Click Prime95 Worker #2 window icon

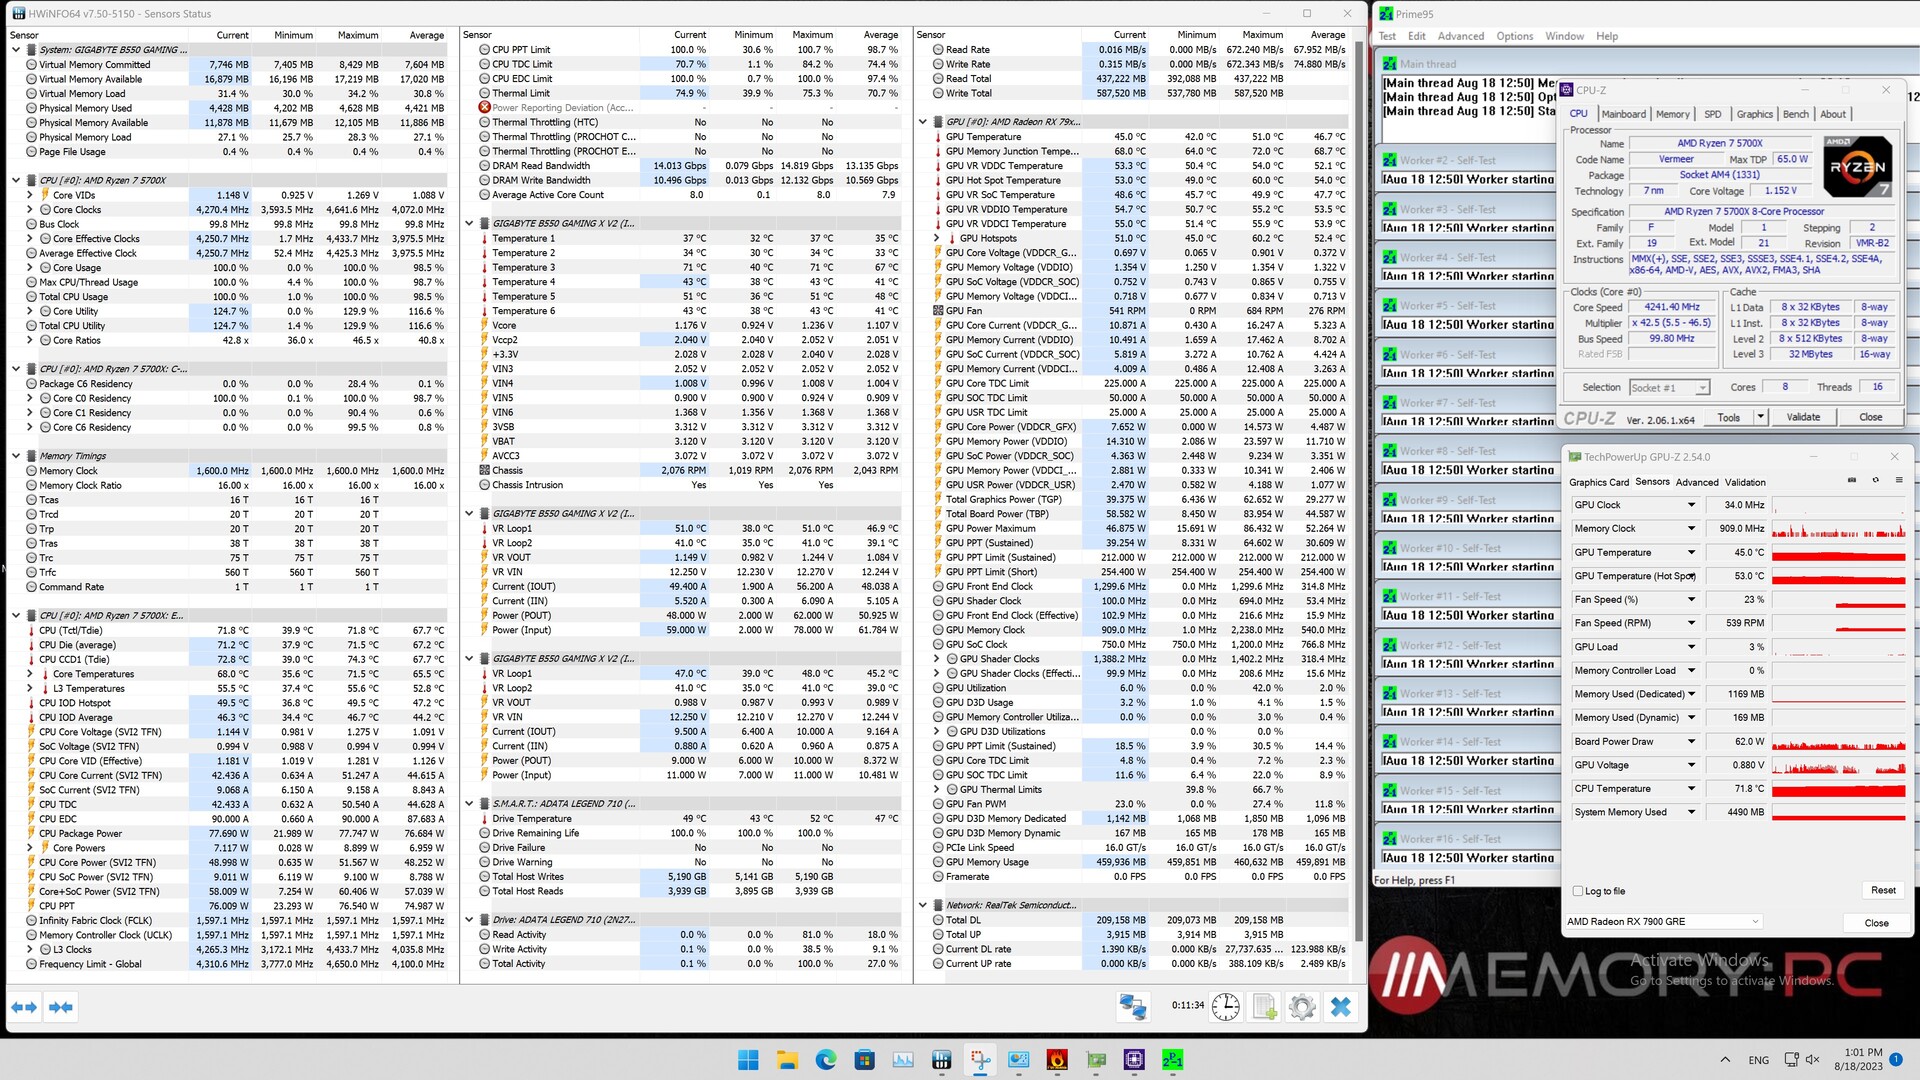point(1390,160)
